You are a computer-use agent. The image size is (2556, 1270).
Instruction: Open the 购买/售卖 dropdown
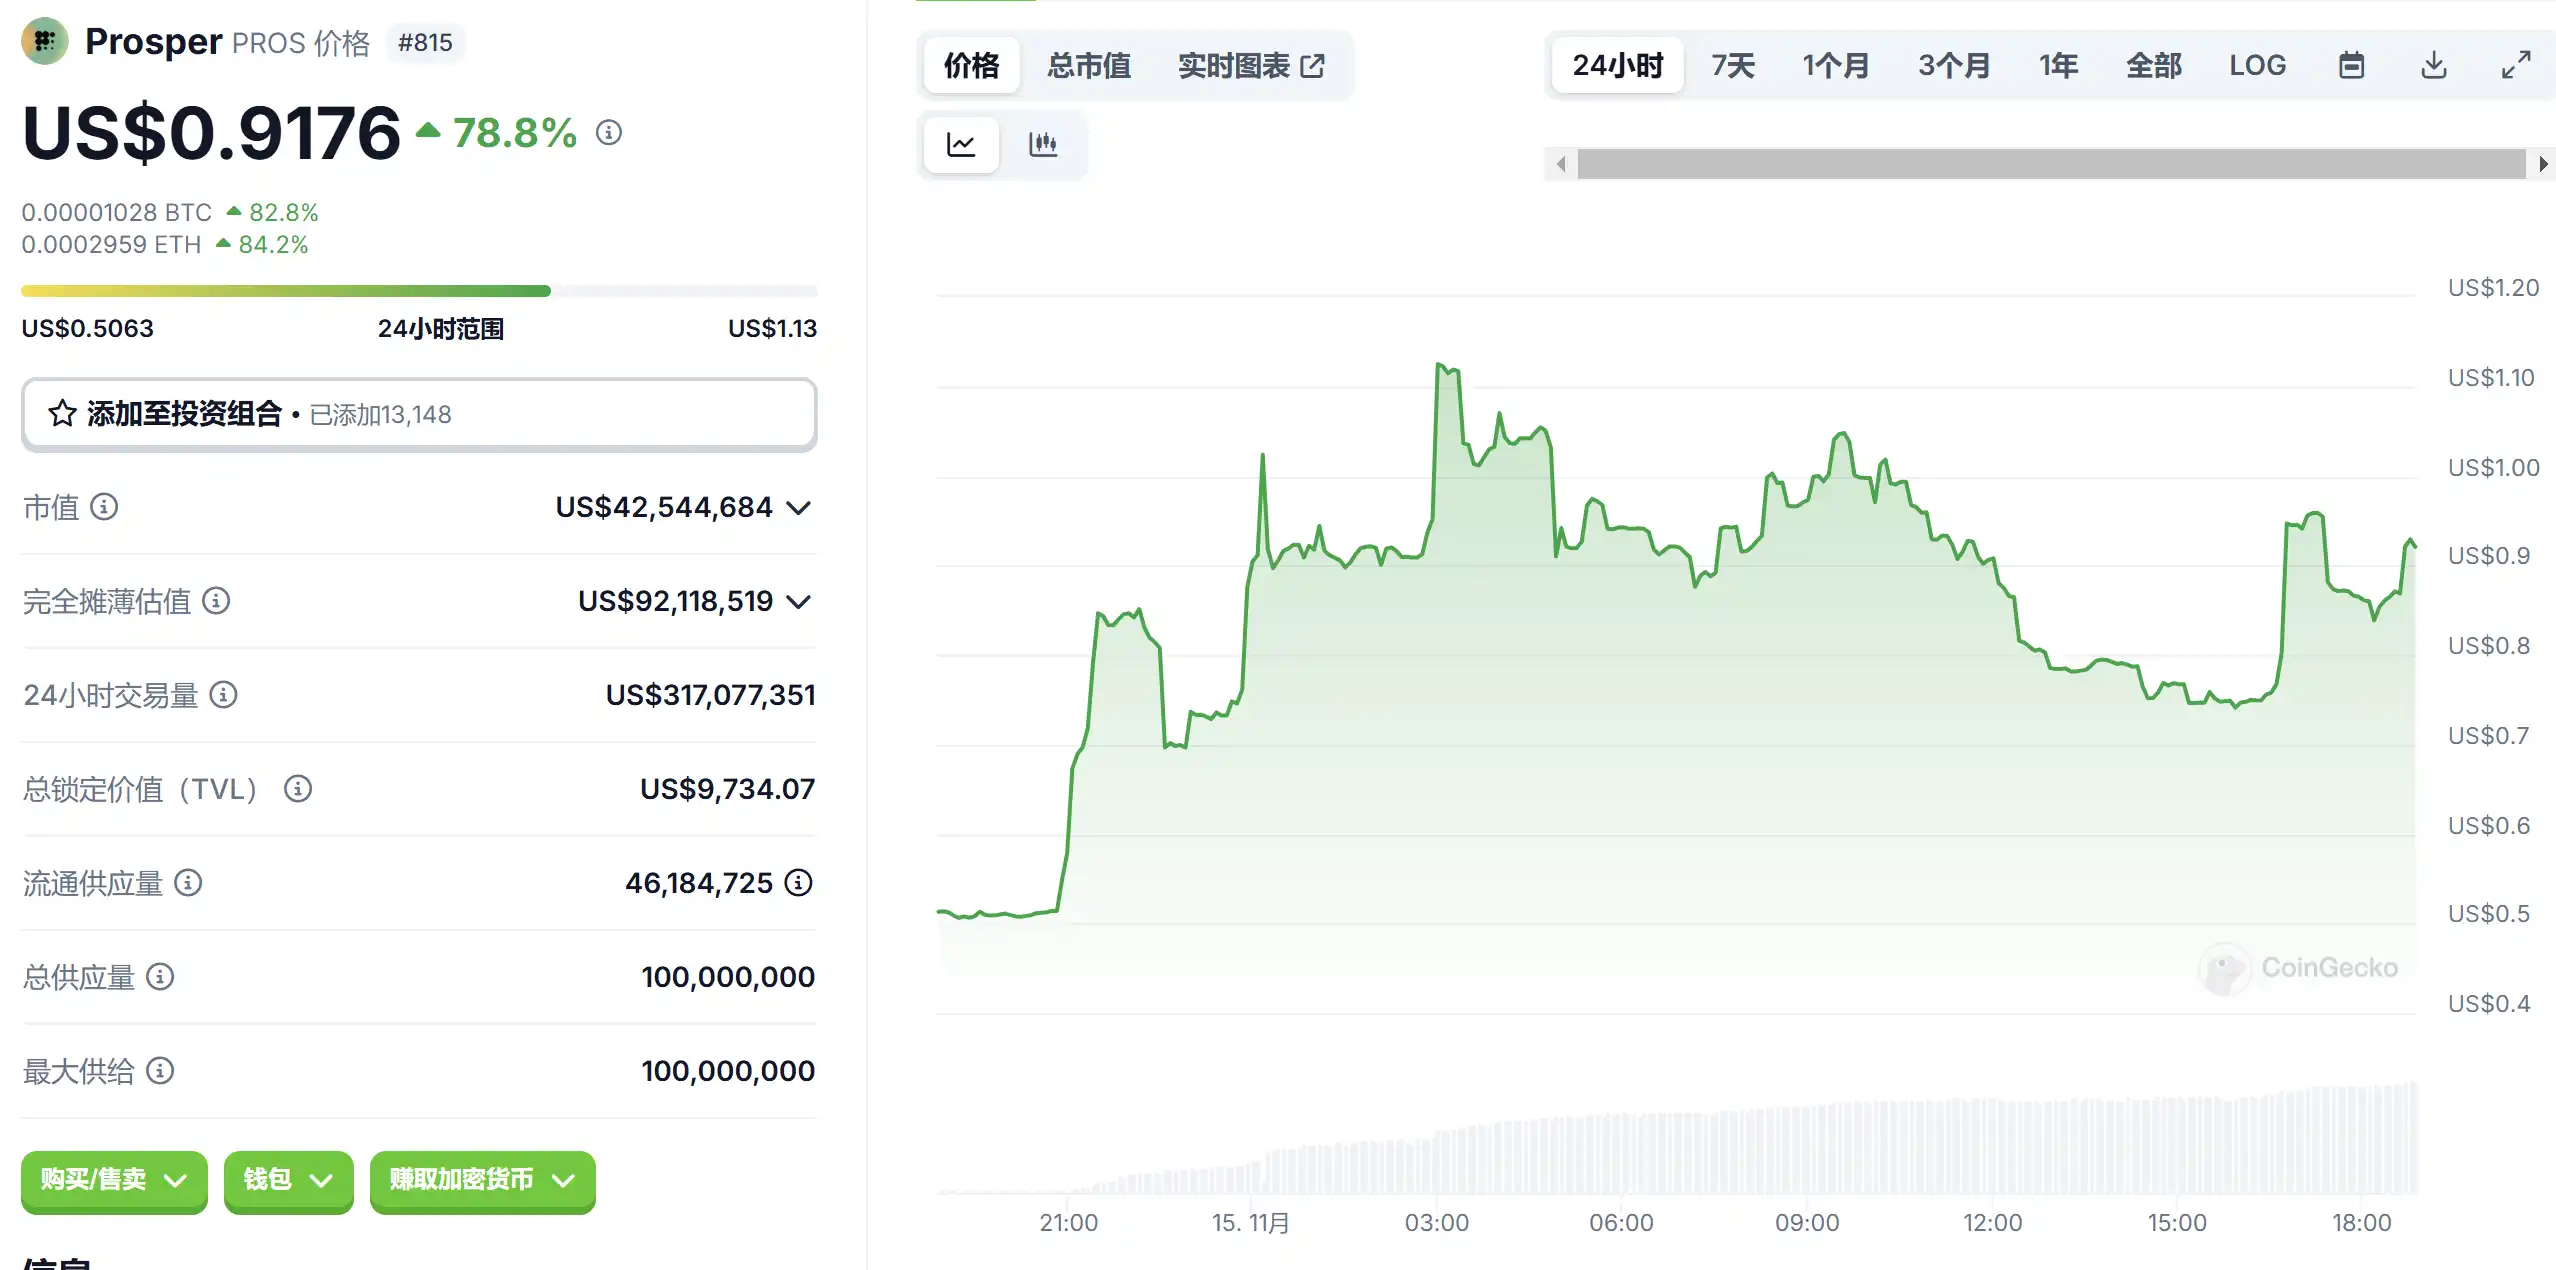[114, 1180]
